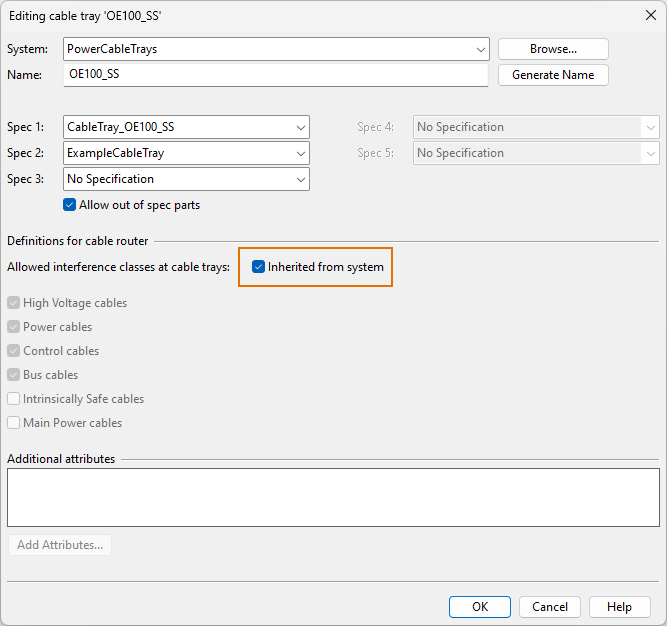This screenshot has height=626, width=667.
Task: Click the Browse button
Action: pyautogui.click(x=552, y=49)
